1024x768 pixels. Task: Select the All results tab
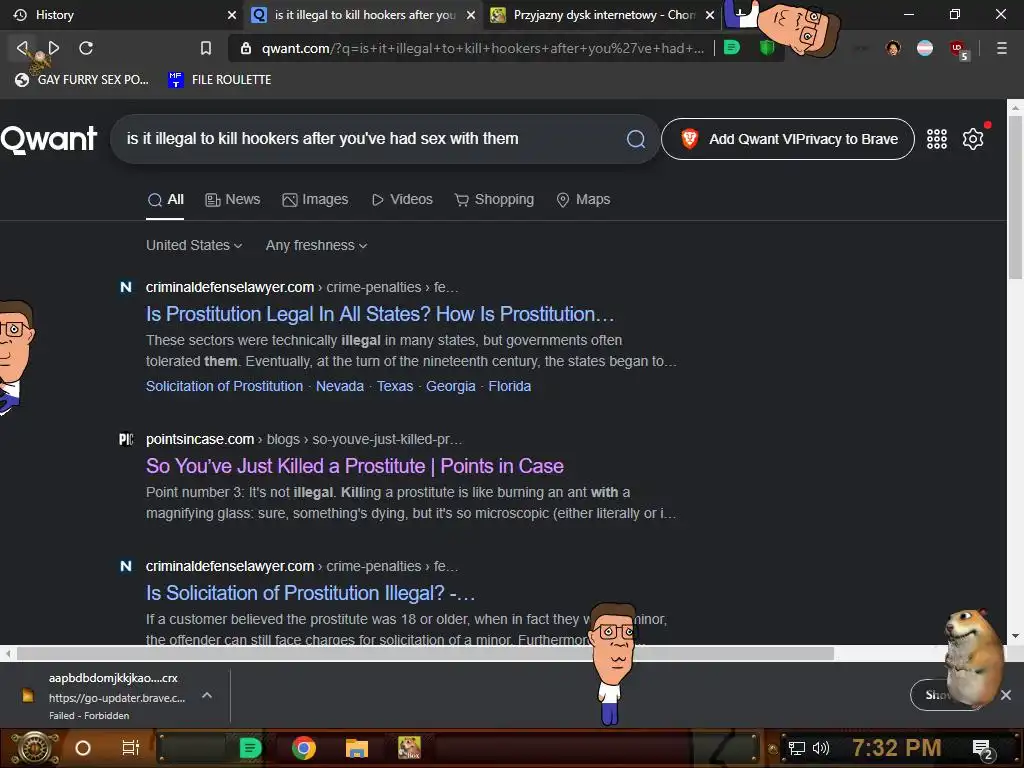coord(165,200)
